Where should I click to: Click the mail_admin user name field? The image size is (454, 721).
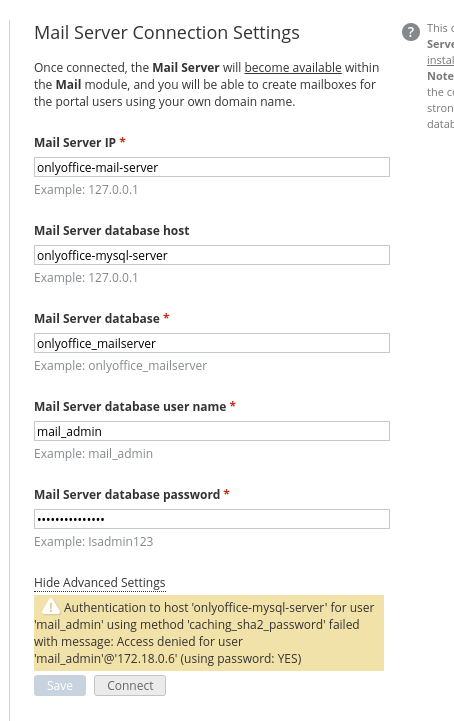[x=212, y=431]
